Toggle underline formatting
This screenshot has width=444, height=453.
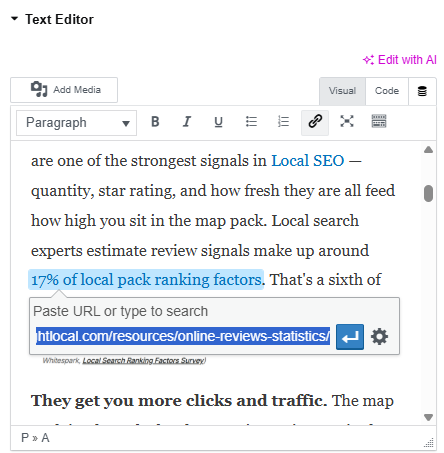(219, 122)
